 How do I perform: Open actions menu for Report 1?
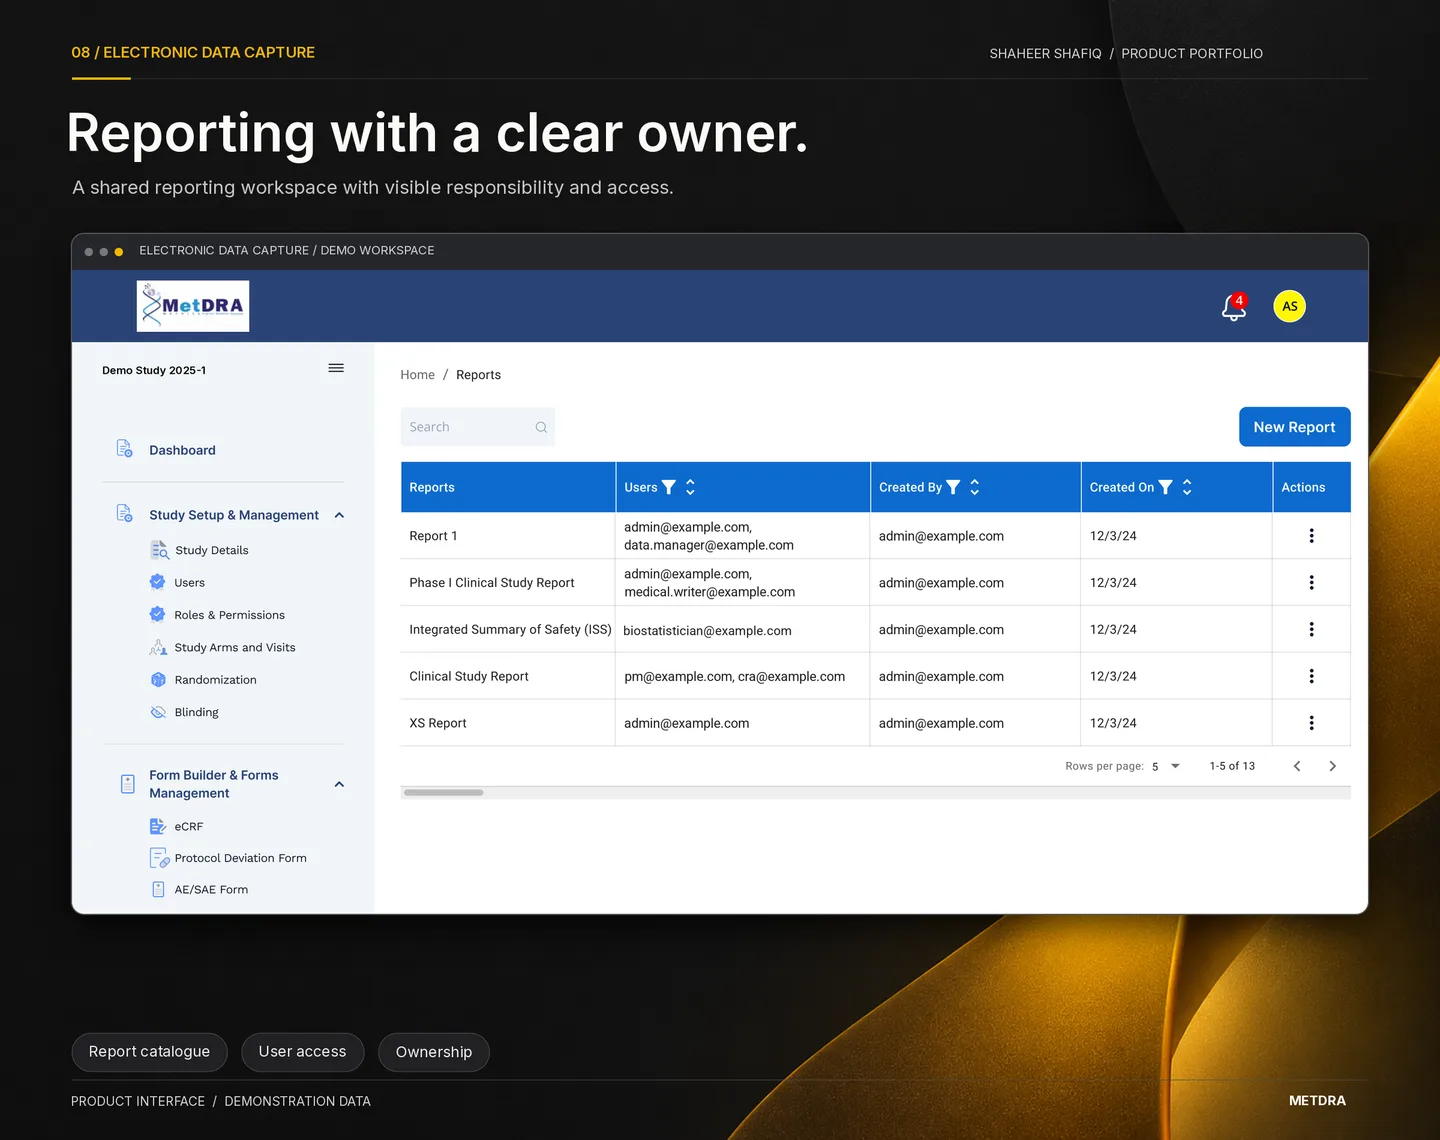[1311, 536]
